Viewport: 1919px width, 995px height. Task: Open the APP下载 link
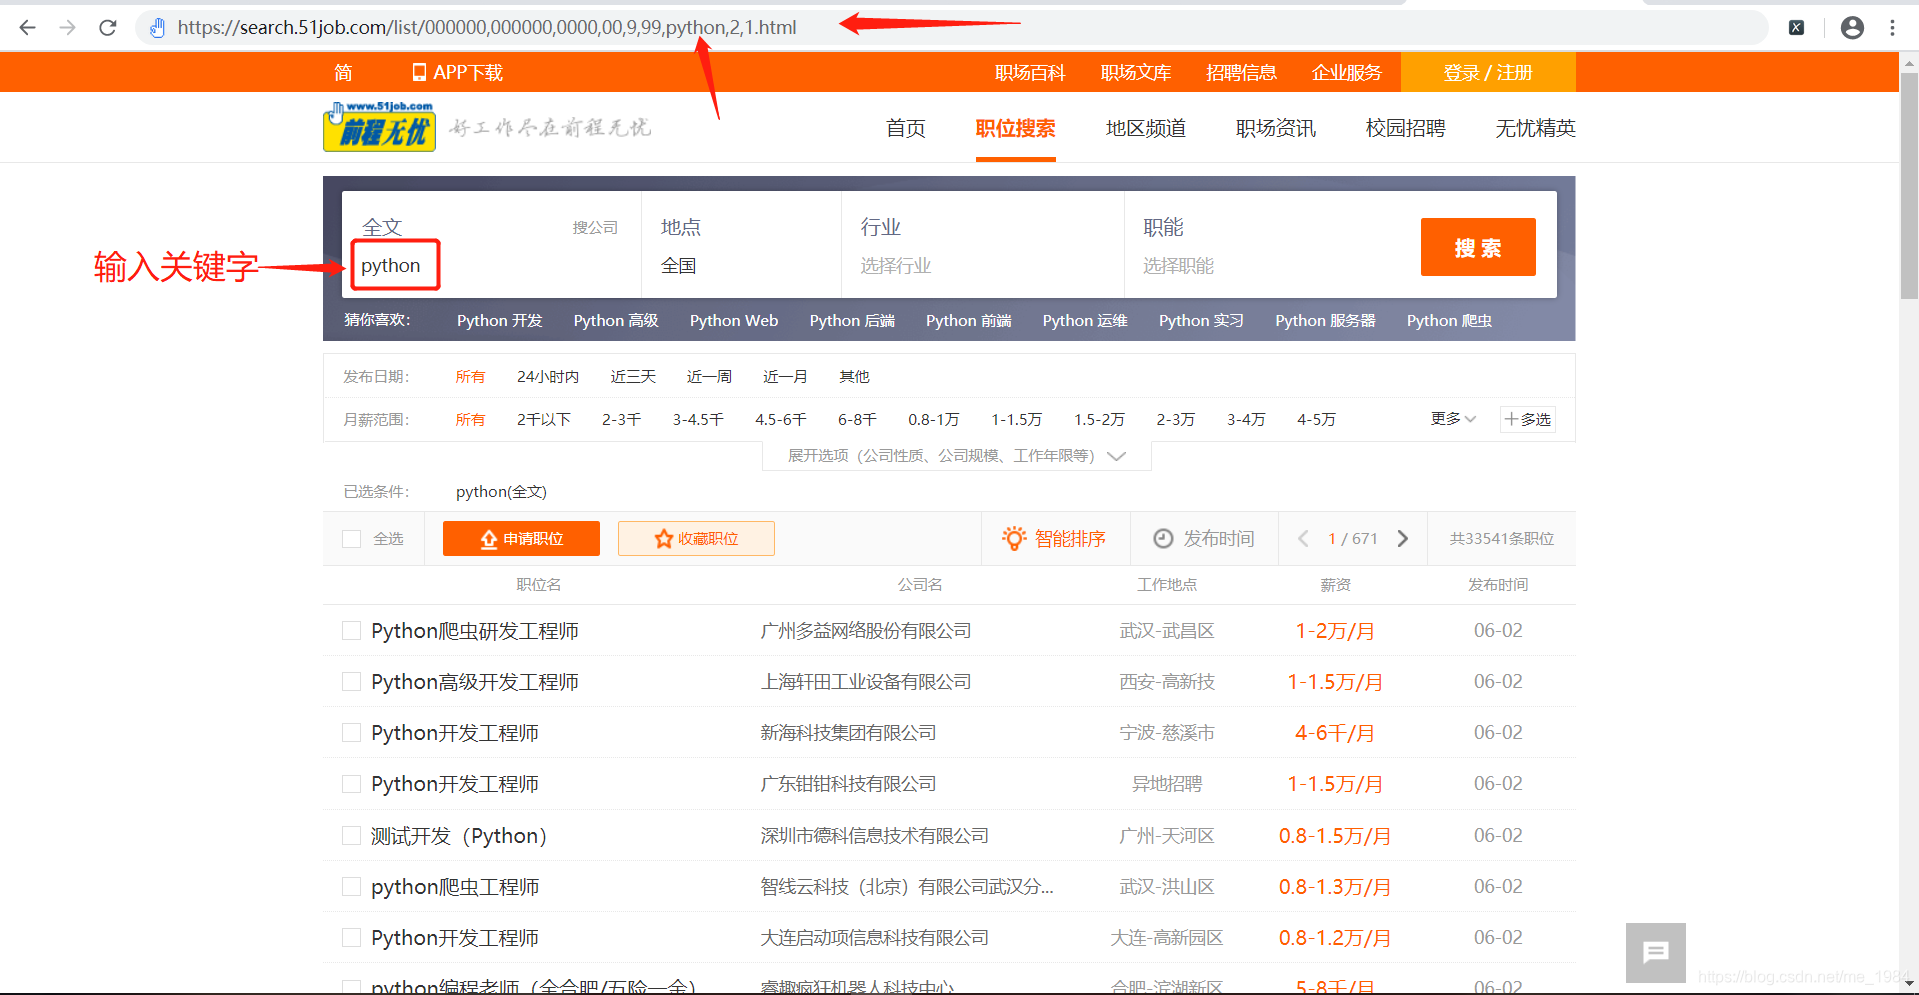point(457,72)
